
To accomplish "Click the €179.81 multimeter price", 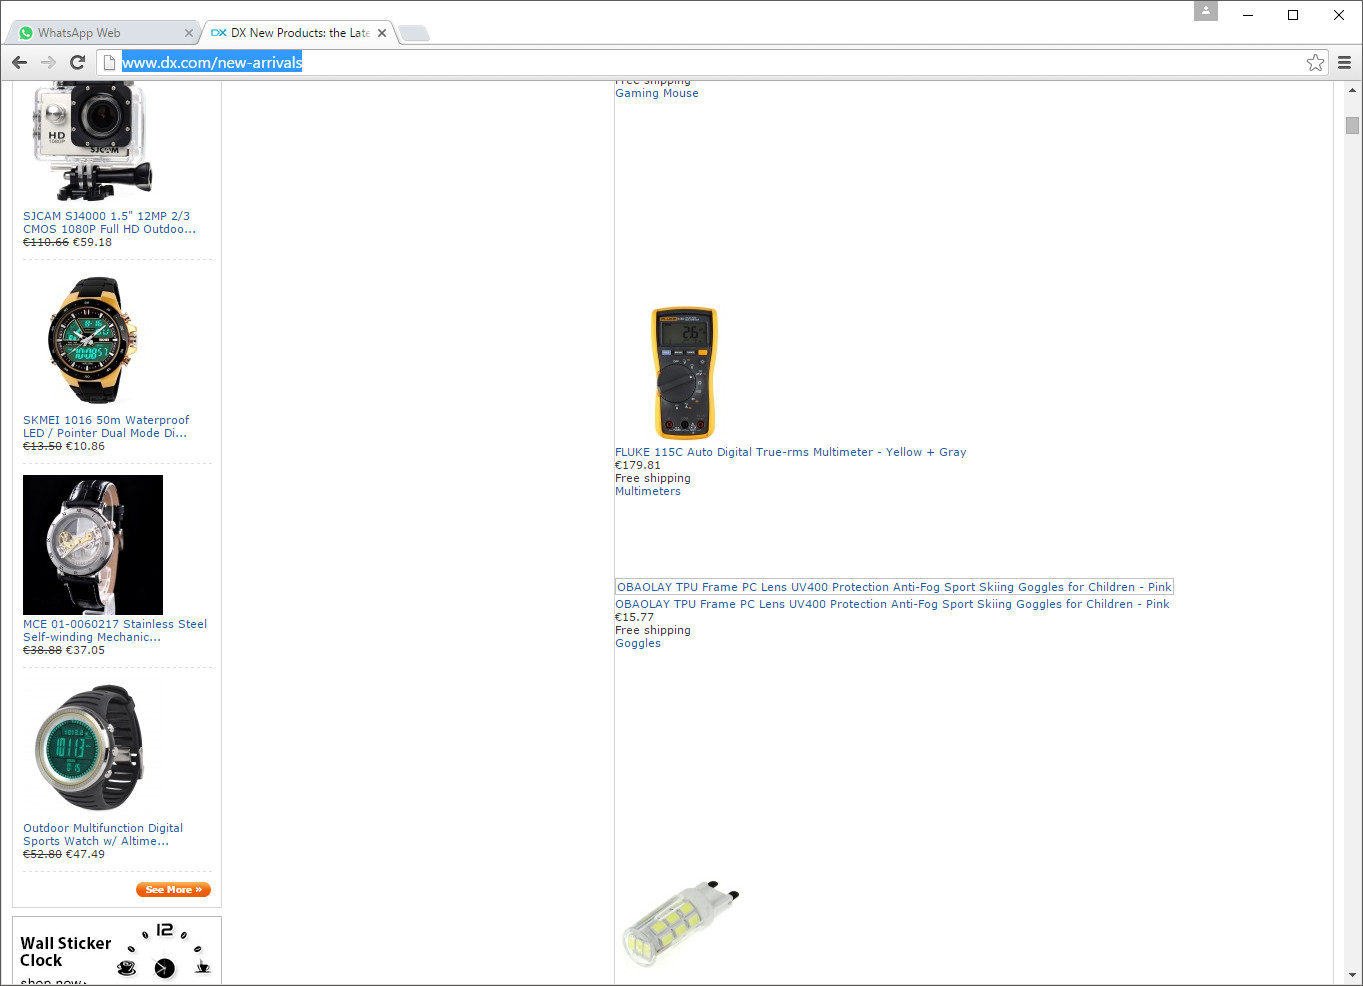I will (x=638, y=465).
